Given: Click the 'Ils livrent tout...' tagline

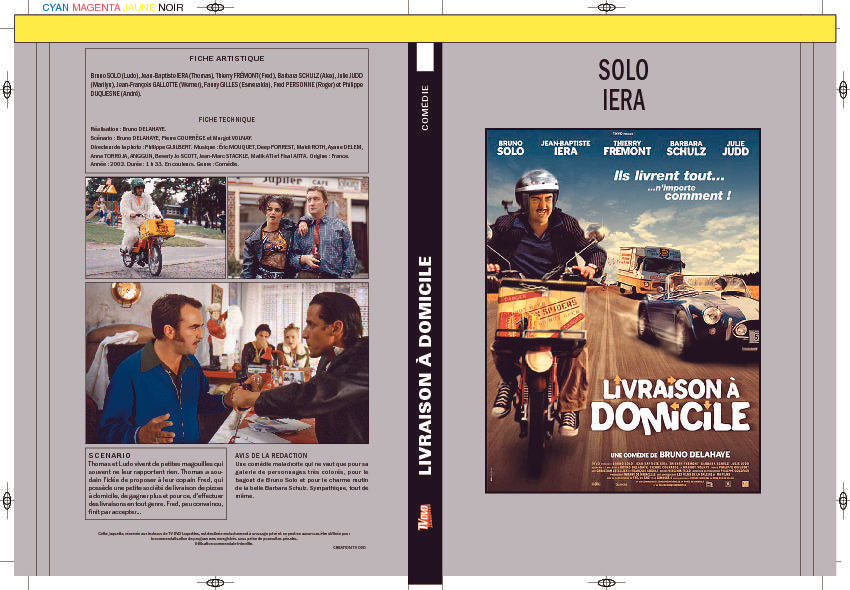Looking at the screenshot, I should pyautogui.click(x=669, y=176).
